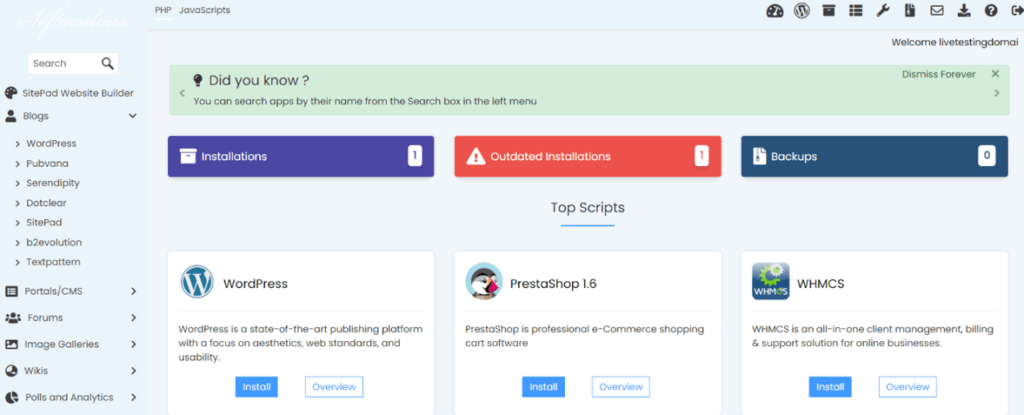1024x415 pixels.
Task: Open help via the question mark icon
Action: [991, 10]
